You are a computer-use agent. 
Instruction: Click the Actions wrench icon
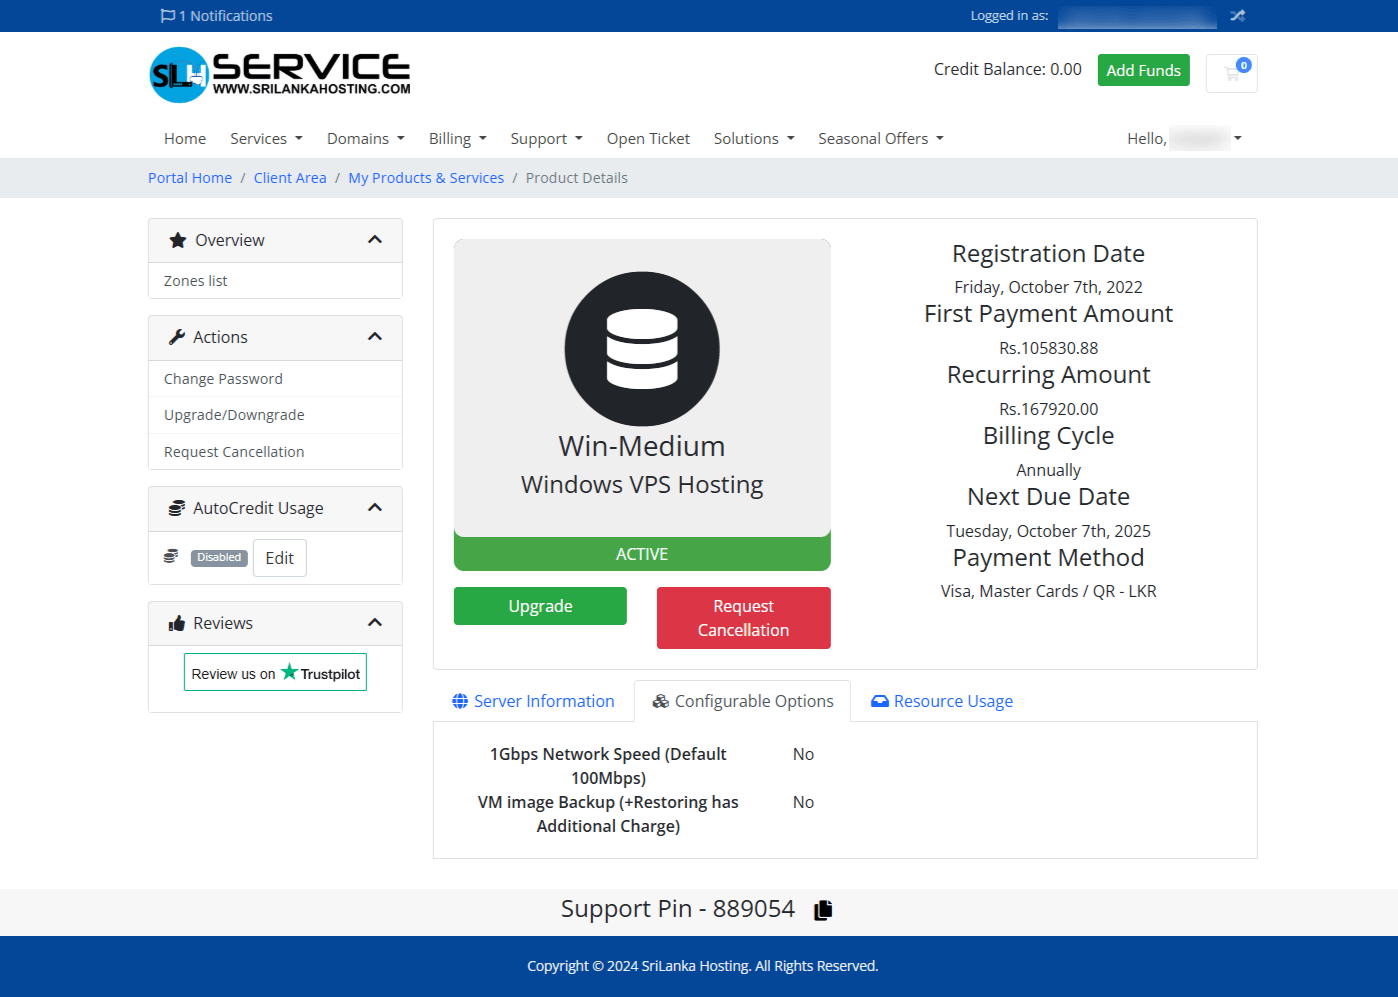[177, 337]
